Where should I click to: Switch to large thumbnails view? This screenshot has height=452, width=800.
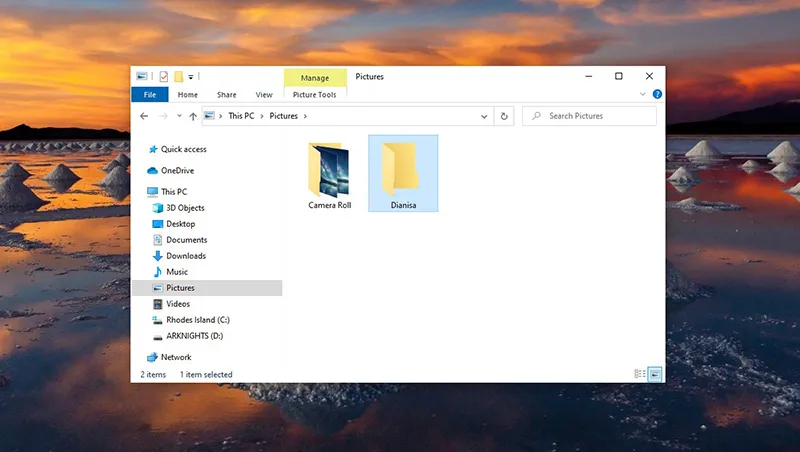pos(655,374)
